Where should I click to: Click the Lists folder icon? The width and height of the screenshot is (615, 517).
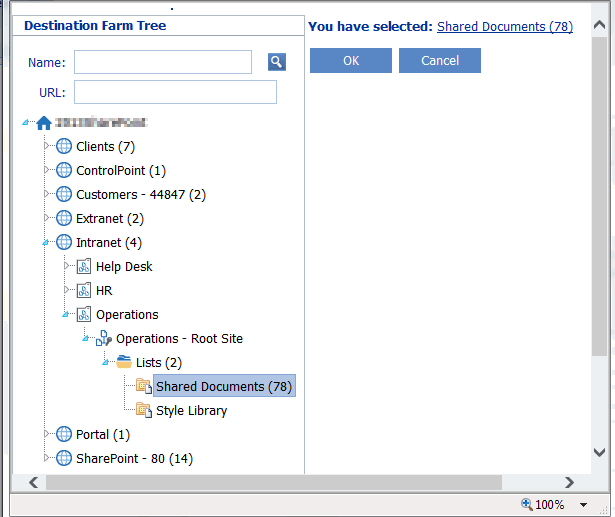coord(124,362)
